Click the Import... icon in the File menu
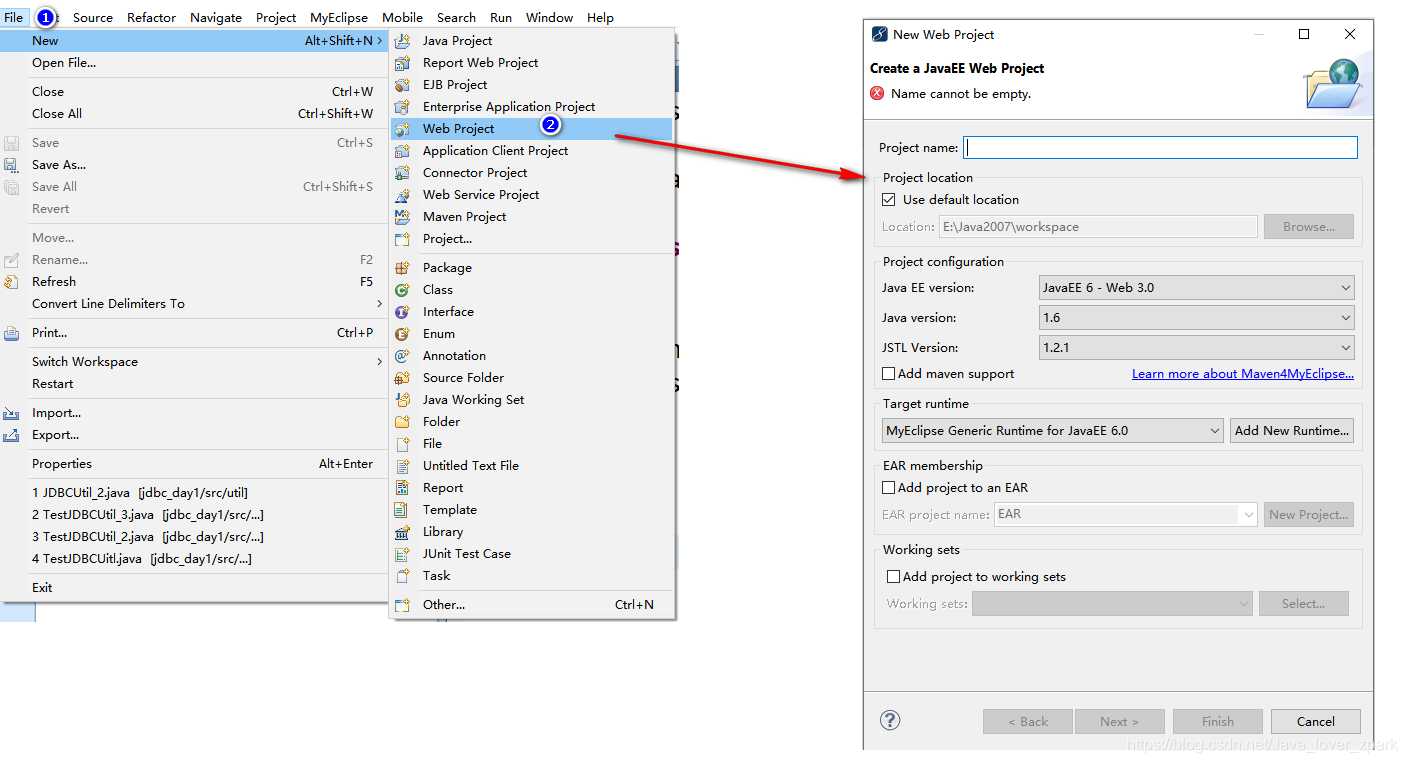 11,413
